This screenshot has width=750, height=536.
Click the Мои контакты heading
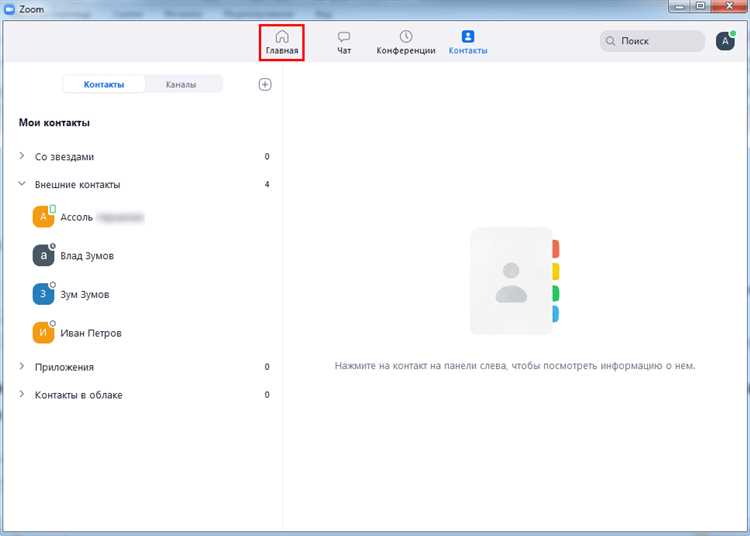(x=54, y=122)
